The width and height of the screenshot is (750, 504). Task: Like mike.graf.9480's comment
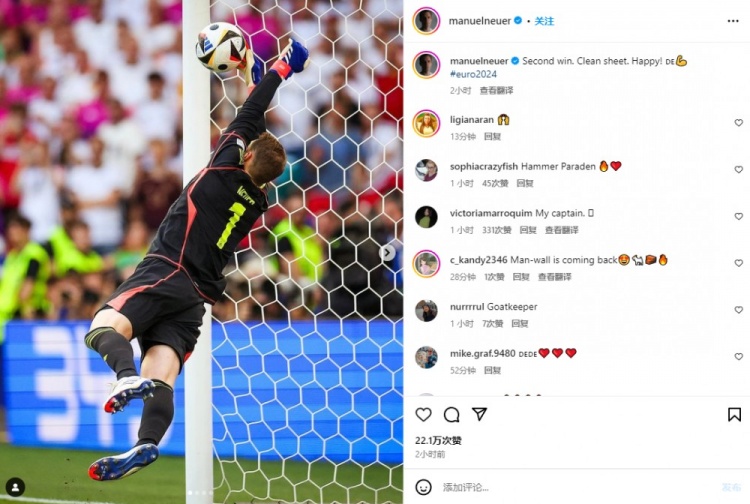(739, 357)
